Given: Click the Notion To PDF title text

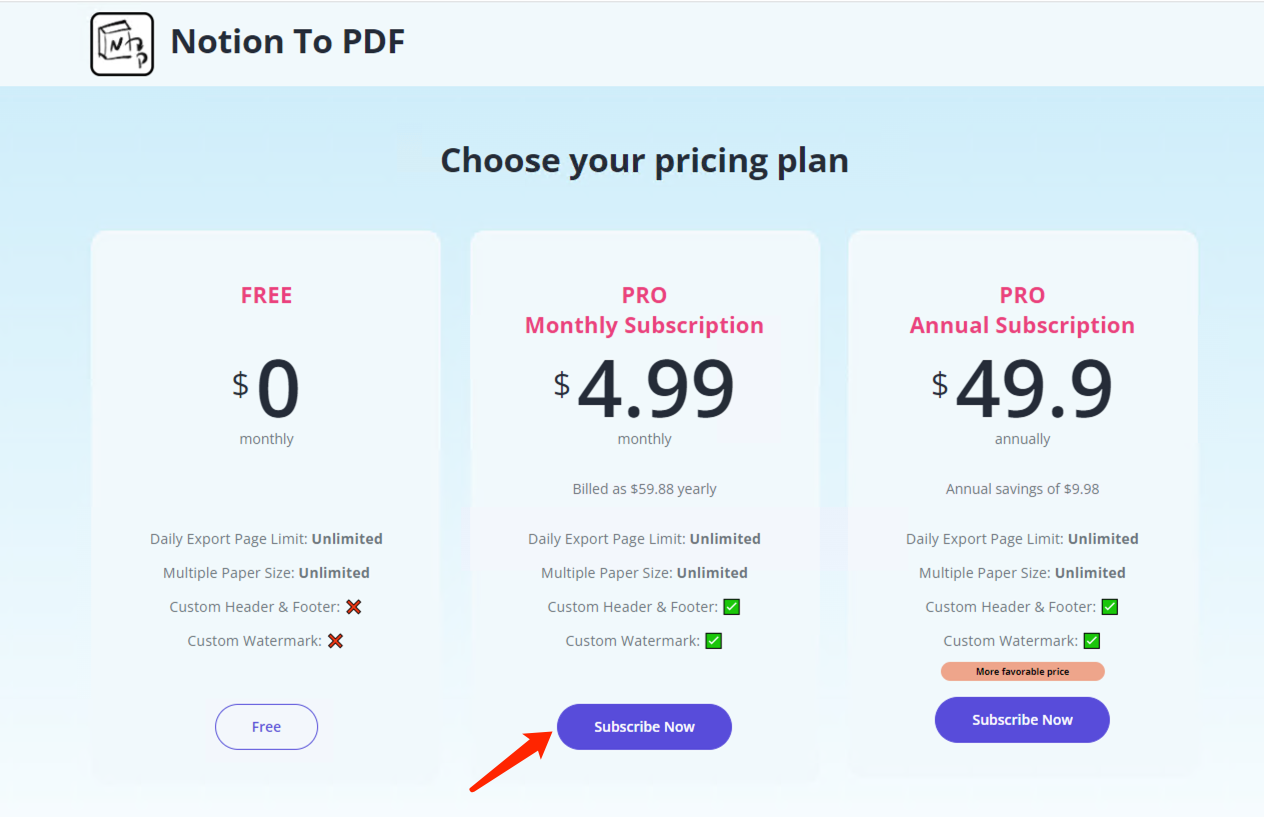Looking at the screenshot, I should [288, 41].
